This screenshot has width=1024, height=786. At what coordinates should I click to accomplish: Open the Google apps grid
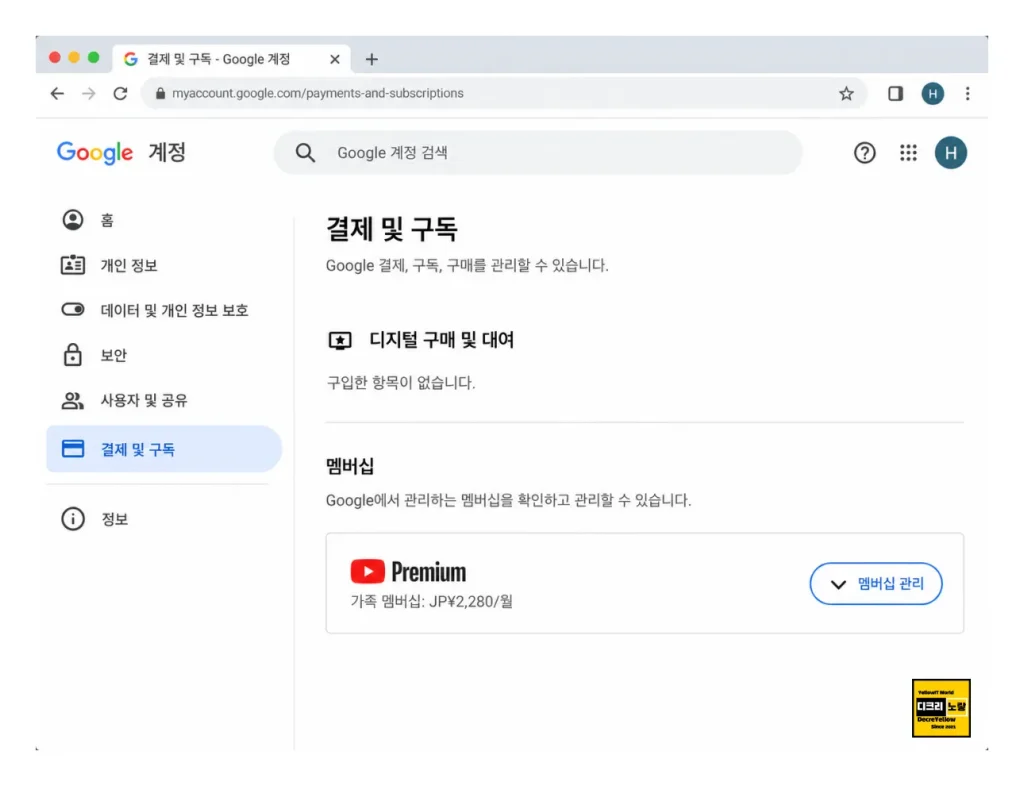click(908, 153)
